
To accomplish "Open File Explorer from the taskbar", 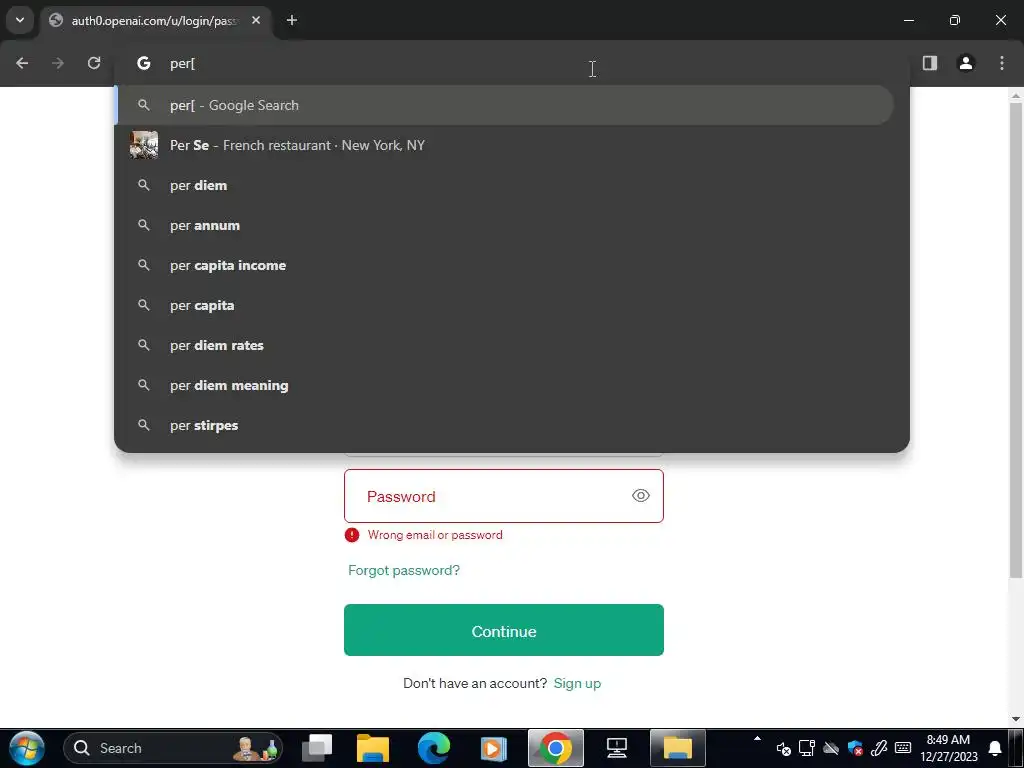I will pyautogui.click(x=373, y=748).
